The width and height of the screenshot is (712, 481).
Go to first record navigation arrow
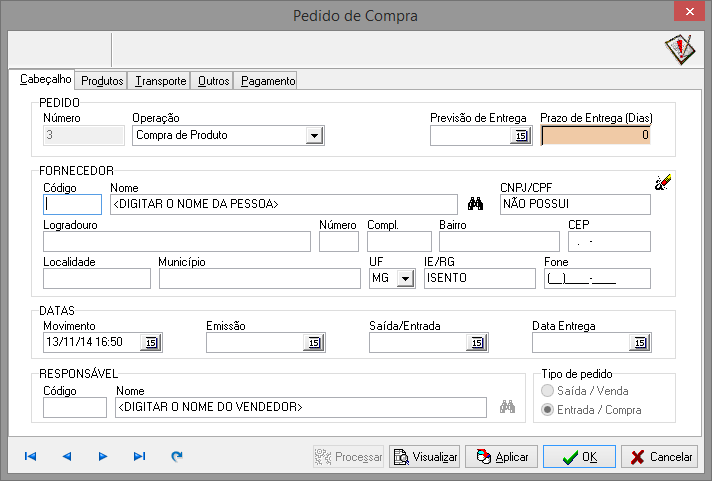click(x=30, y=457)
